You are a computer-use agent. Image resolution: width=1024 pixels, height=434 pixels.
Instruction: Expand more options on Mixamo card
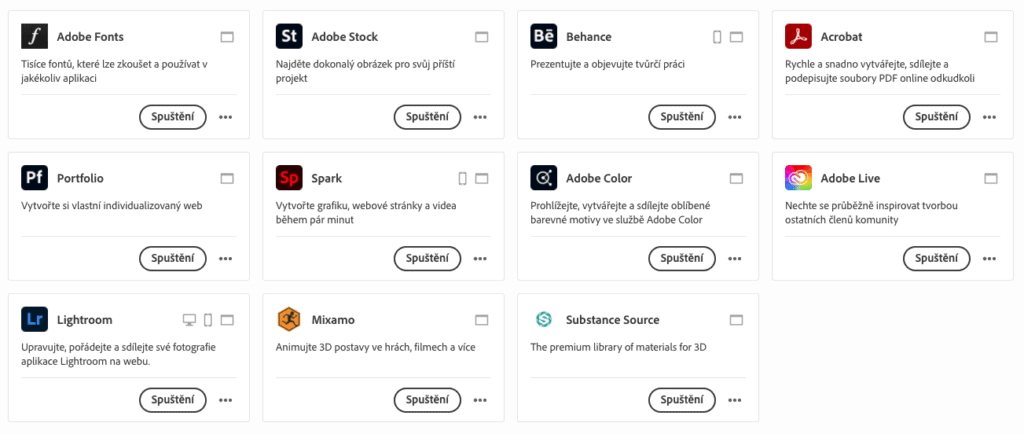tap(481, 400)
